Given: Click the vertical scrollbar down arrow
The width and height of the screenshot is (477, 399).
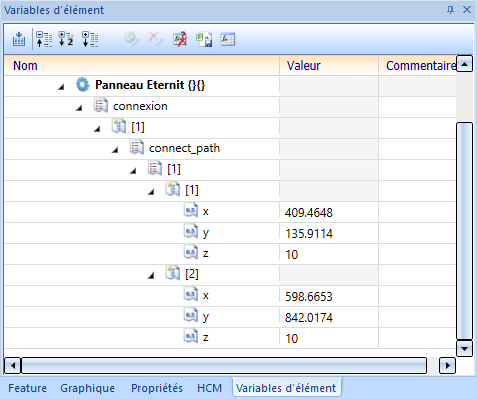Looking at the screenshot, I should point(464,349).
